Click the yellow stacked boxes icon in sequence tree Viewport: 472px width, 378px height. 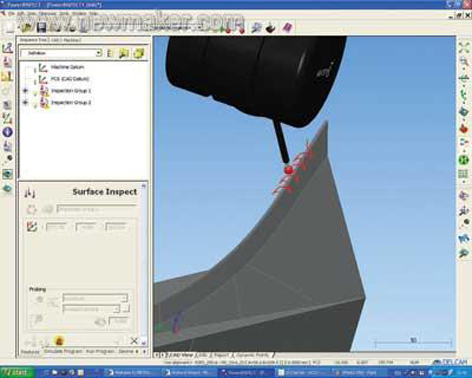click(x=139, y=53)
